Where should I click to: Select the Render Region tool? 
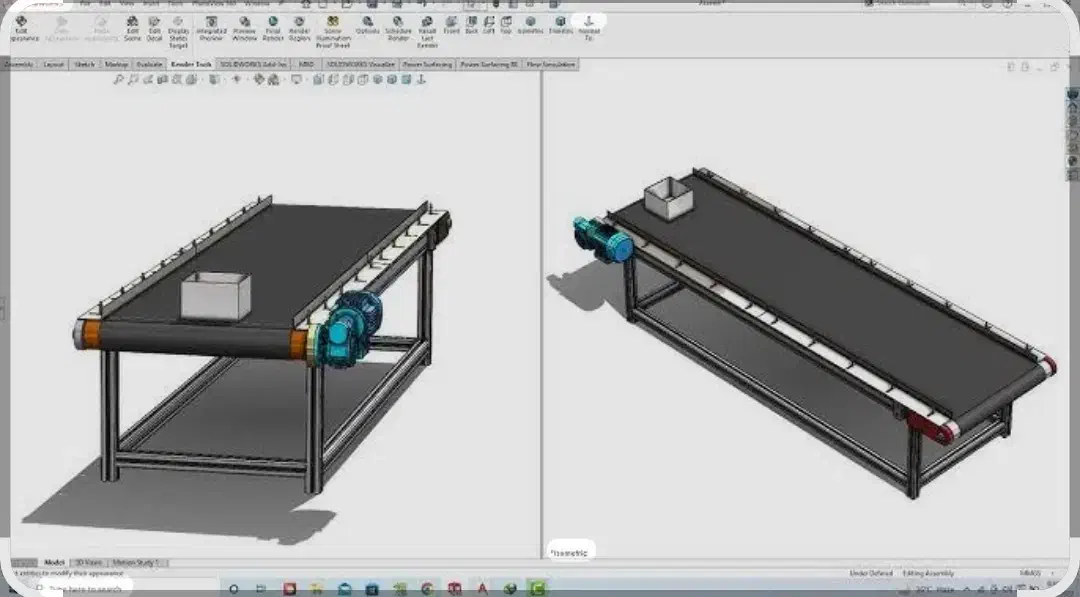coord(299,27)
